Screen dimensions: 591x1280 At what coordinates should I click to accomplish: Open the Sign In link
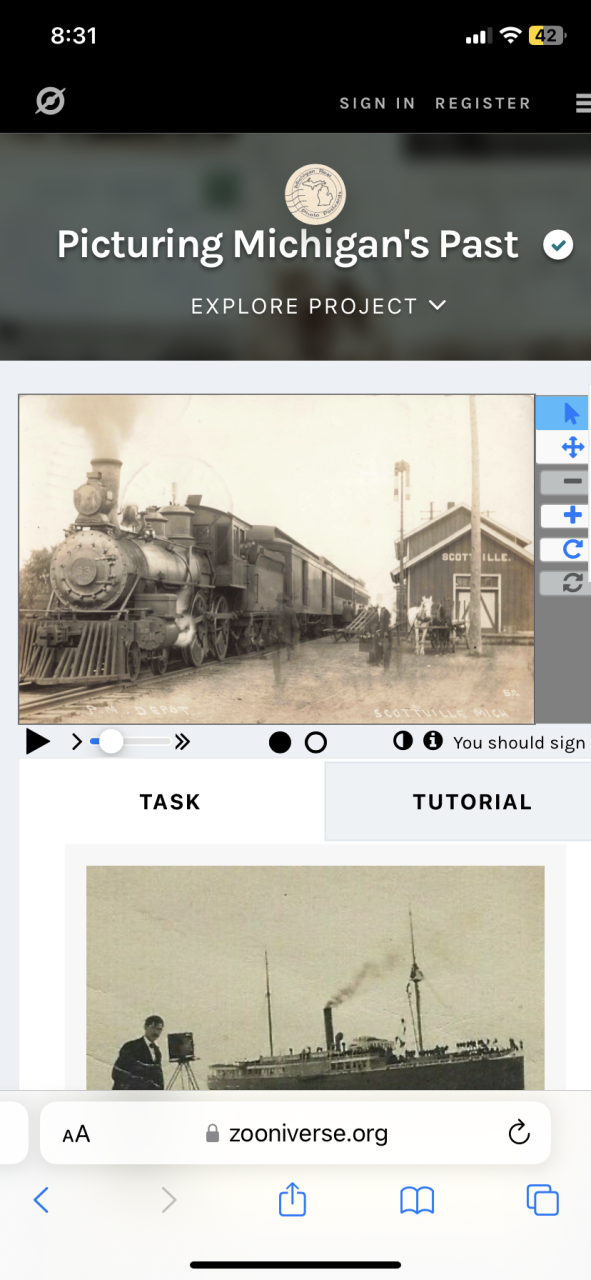tap(377, 103)
